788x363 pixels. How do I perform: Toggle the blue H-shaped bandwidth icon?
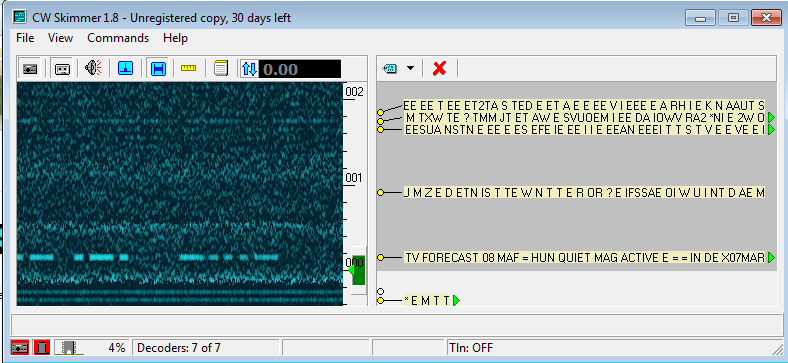tap(158, 68)
